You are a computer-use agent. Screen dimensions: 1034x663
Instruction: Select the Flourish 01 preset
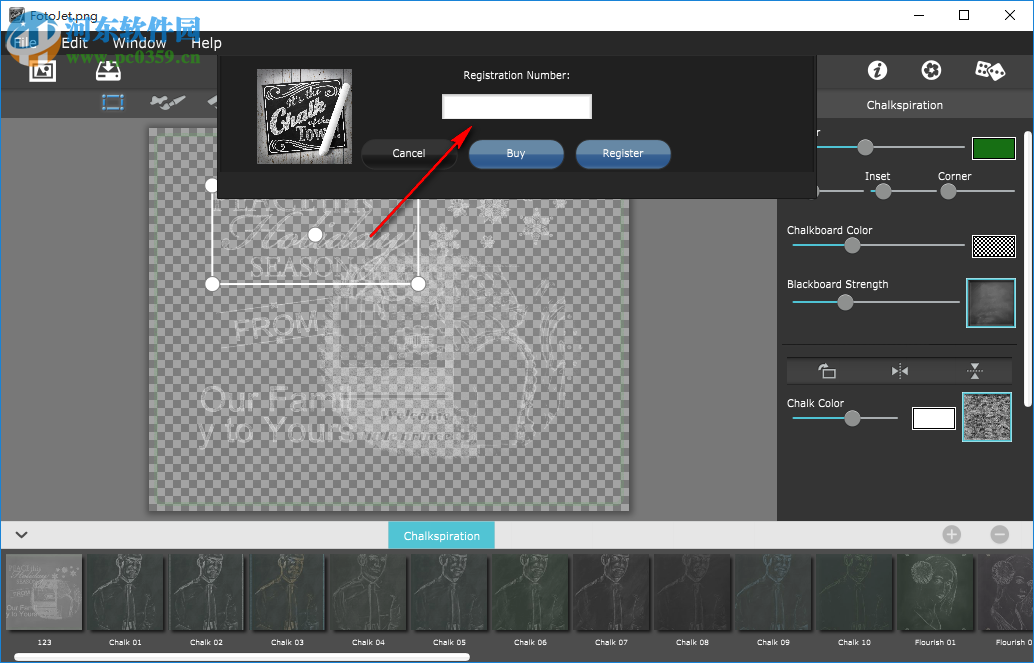(936, 592)
